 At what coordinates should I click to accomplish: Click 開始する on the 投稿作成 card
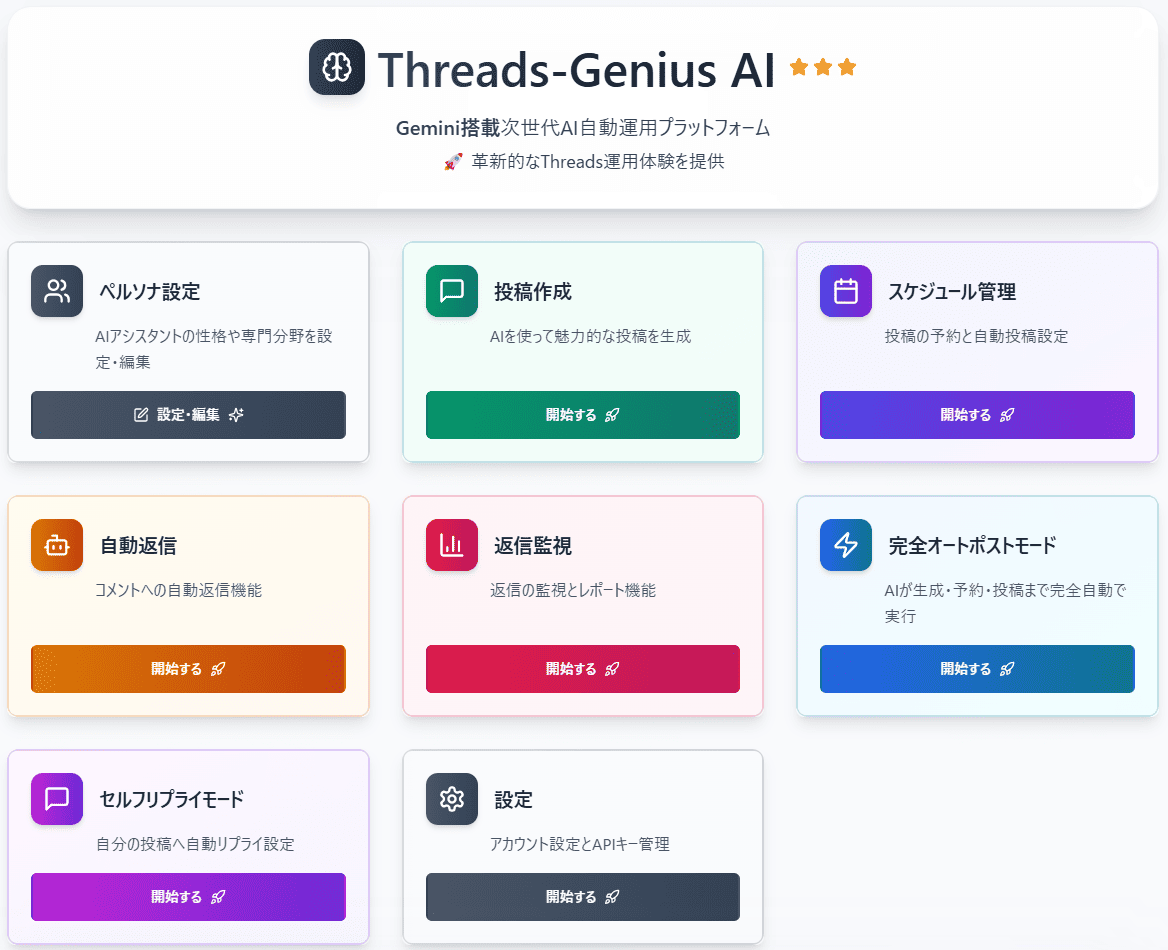tap(583, 415)
